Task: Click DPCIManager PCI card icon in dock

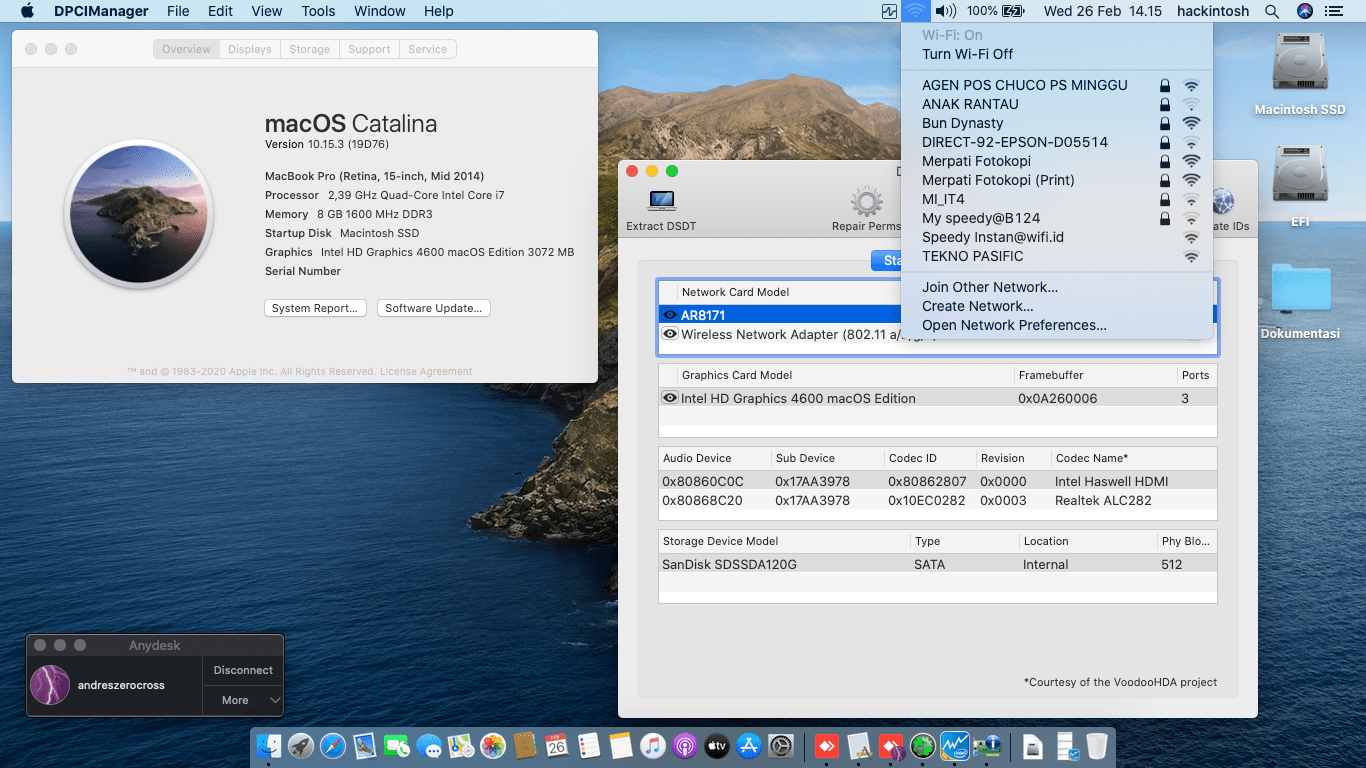Action: pyautogui.click(x=986, y=745)
